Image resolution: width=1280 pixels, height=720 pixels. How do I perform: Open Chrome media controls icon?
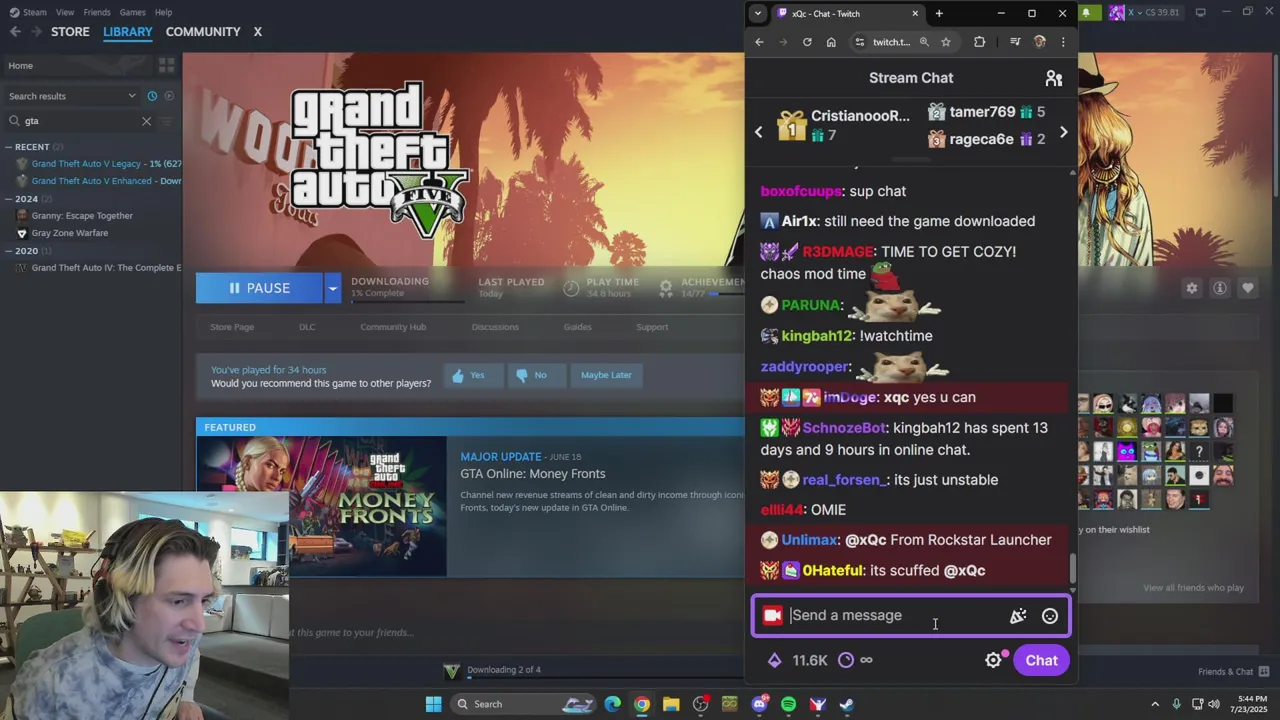[x=1015, y=42]
